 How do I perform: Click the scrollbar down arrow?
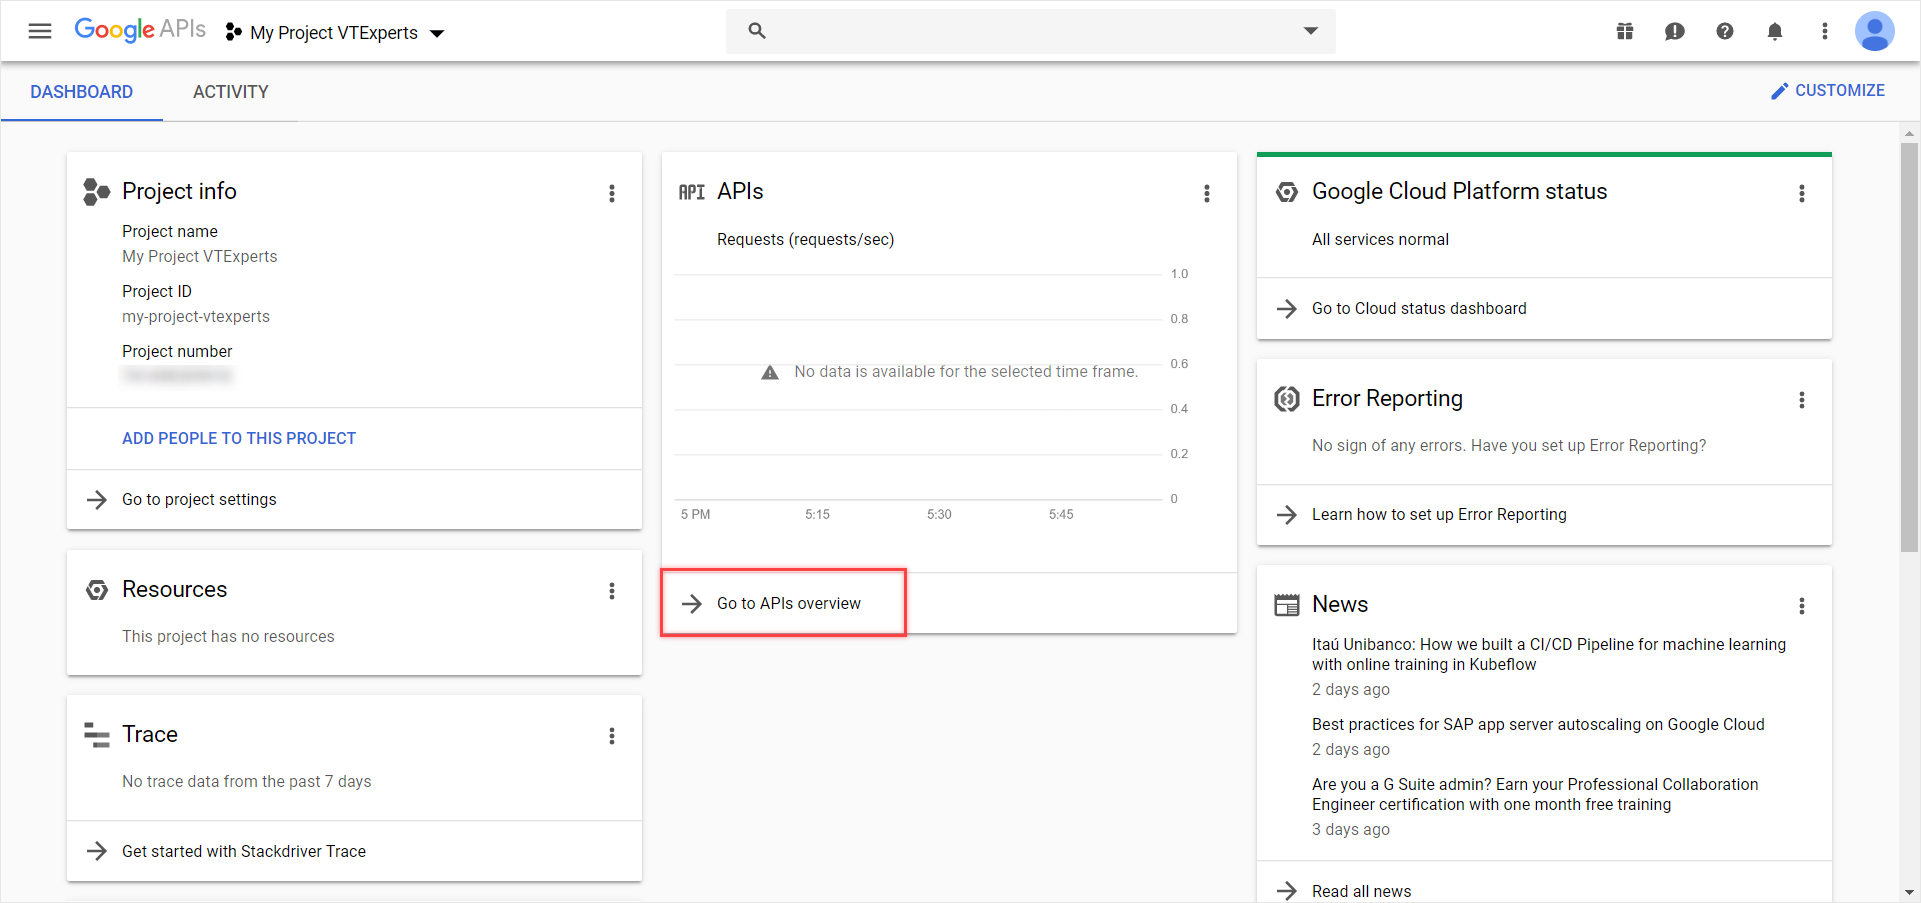point(1909,892)
